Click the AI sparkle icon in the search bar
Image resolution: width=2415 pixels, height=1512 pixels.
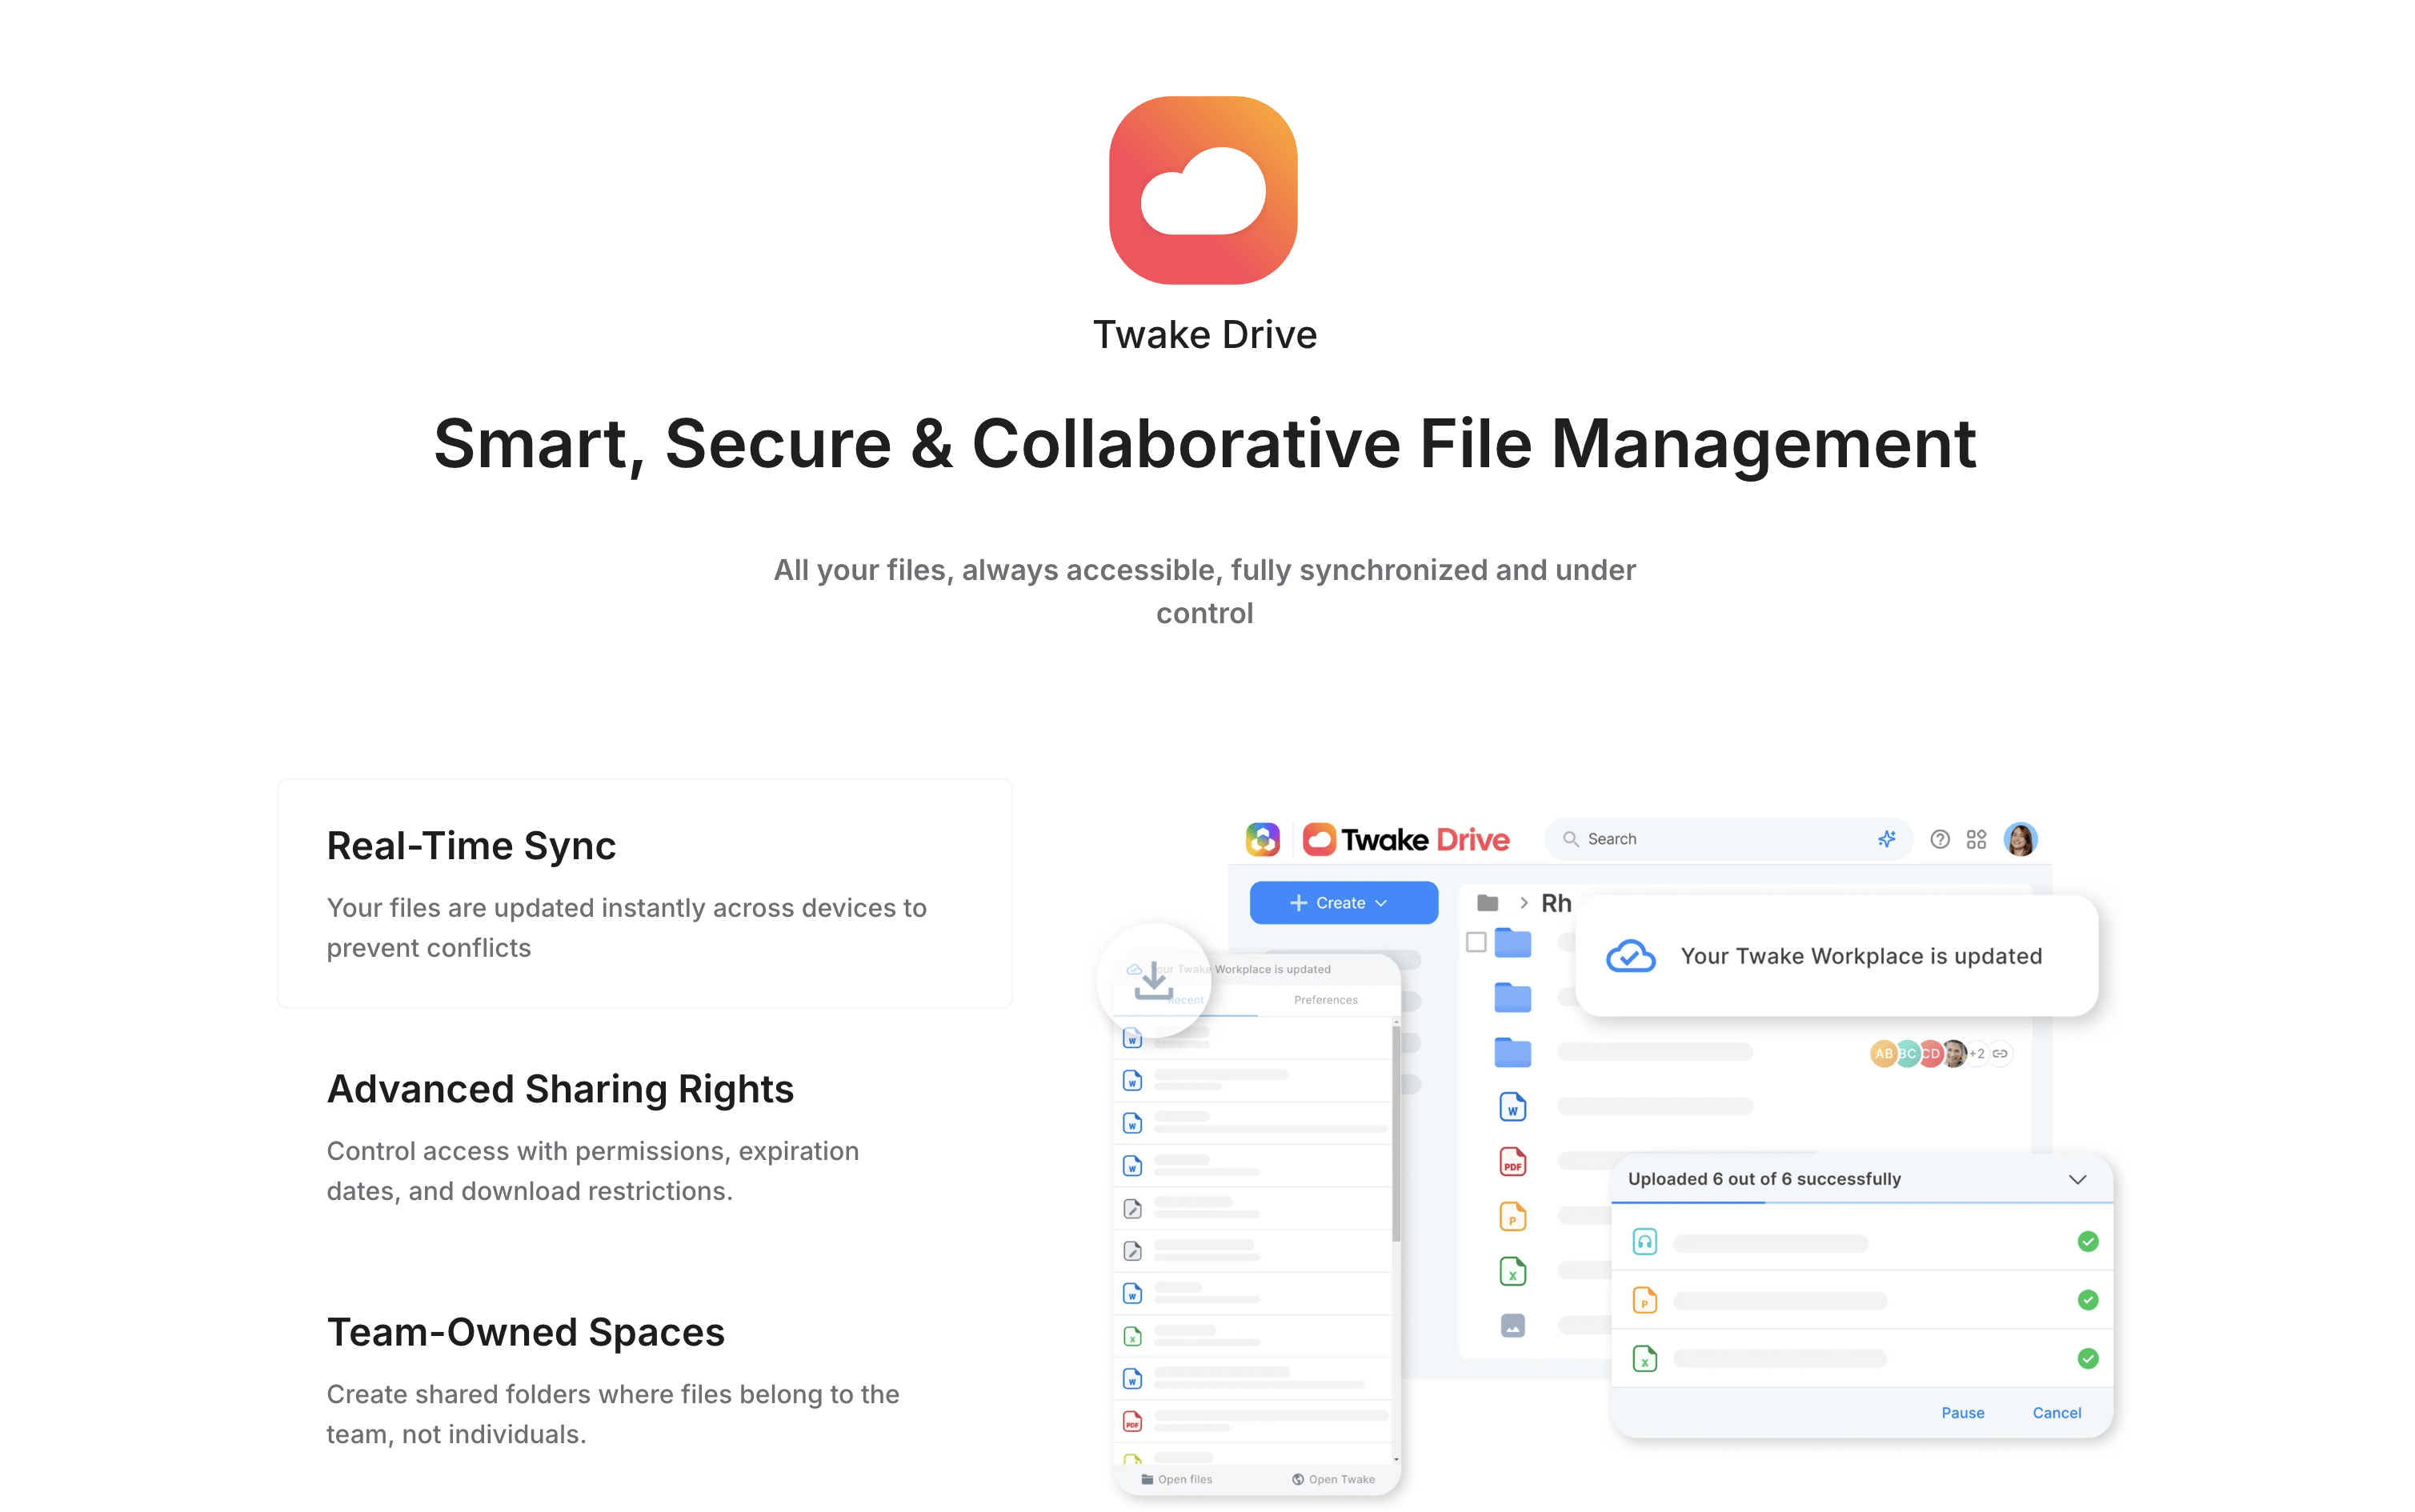coord(1886,839)
